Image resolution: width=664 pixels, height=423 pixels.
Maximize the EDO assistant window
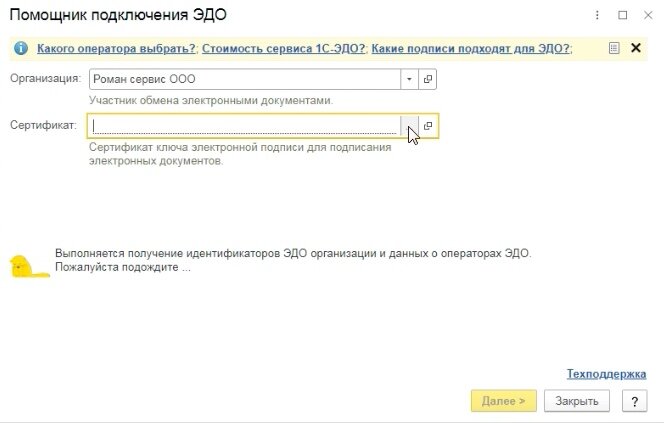tap(622, 15)
